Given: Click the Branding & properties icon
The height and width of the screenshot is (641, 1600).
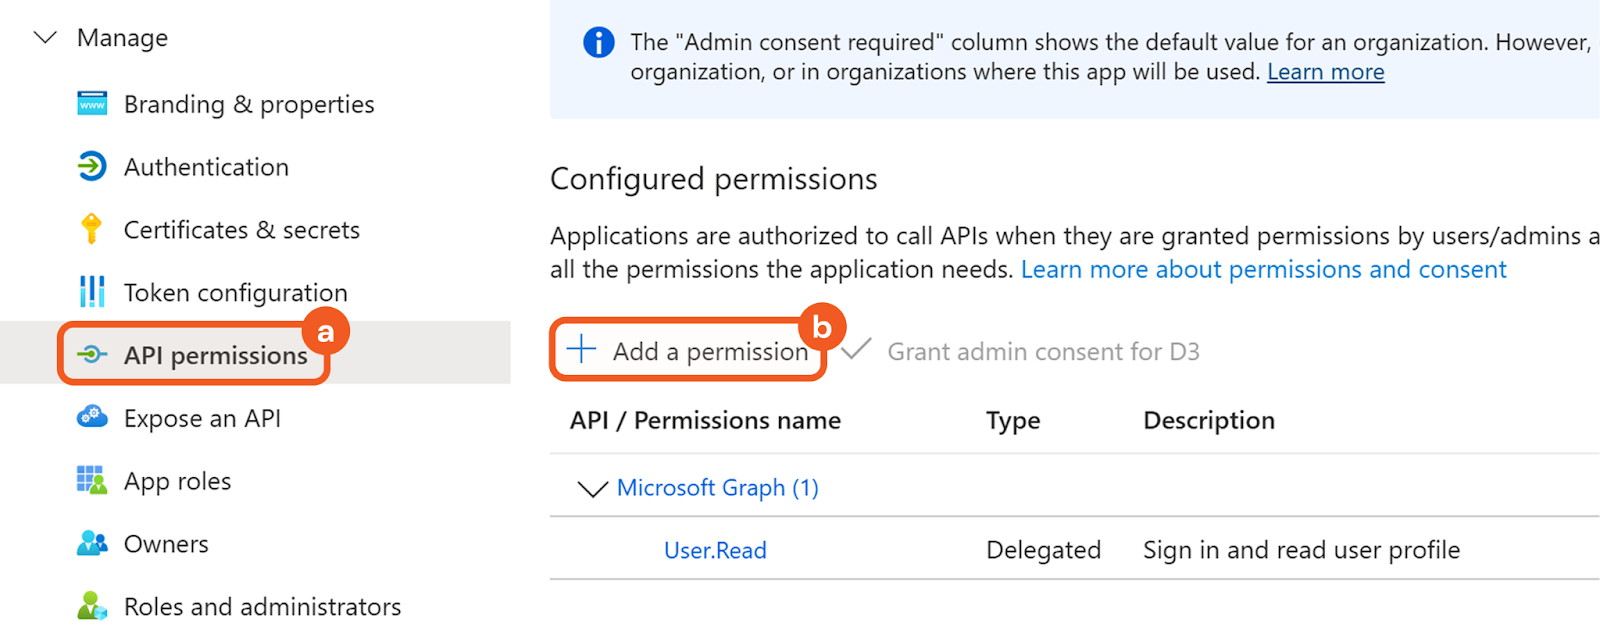Looking at the screenshot, I should (92, 104).
